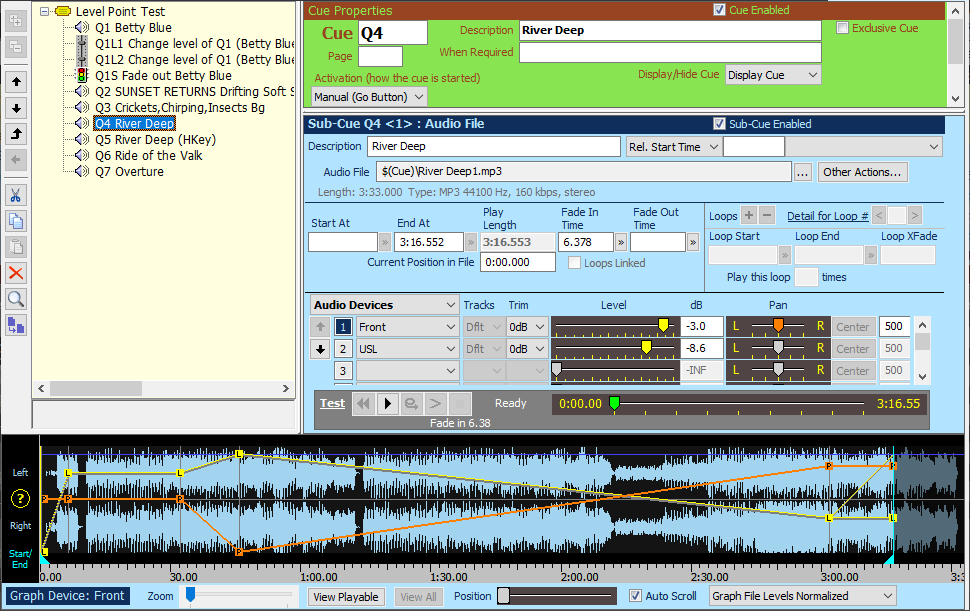
Task: Click the rewind button in the Test transport
Action: (x=364, y=404)
